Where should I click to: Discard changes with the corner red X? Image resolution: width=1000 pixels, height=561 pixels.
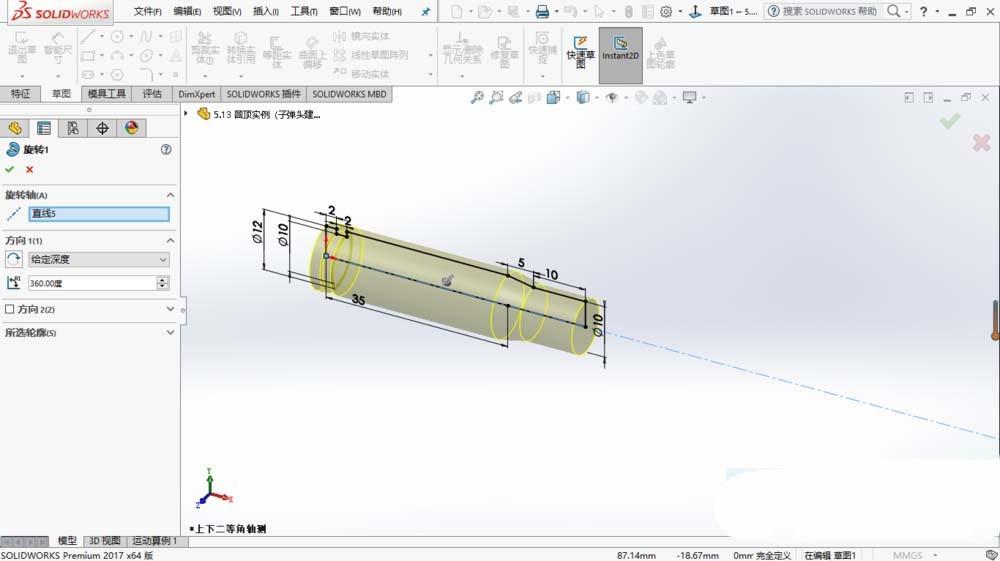982,142
